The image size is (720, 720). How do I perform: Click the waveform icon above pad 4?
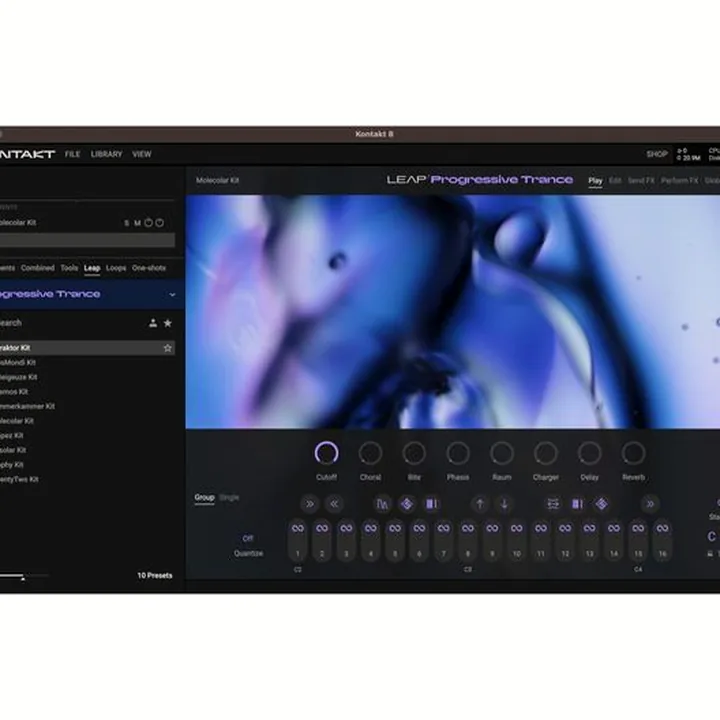(x=382, y=504)
